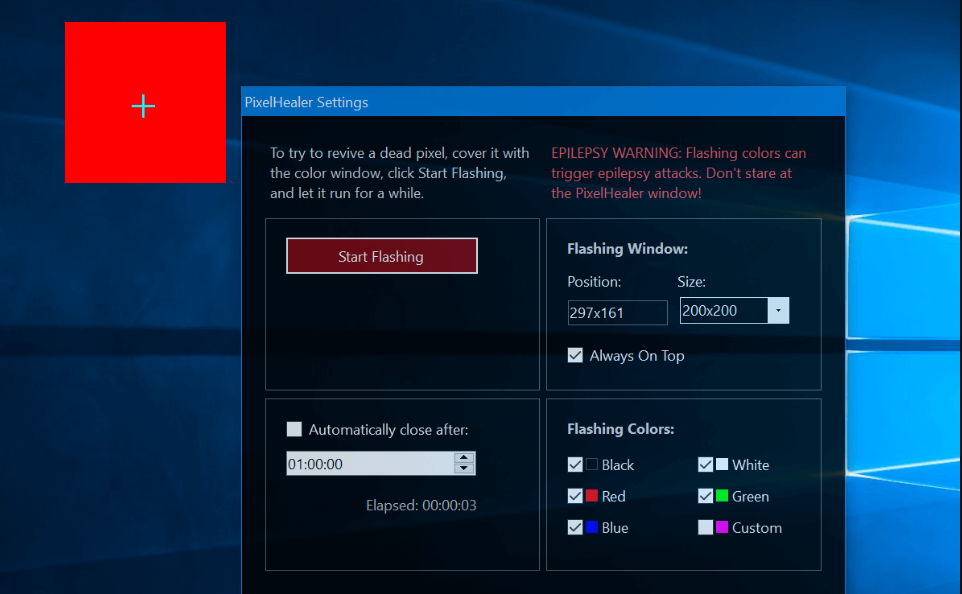The image size is (962, 594).
Task: Uncheck the White flashing color
Action: click(x=706, y=465)
